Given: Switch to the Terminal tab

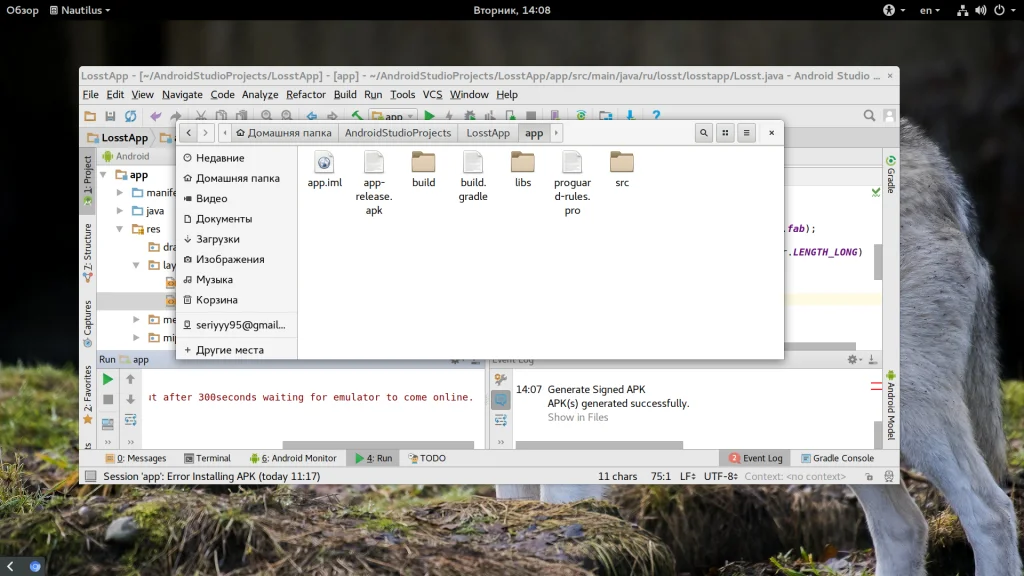Looking at the screenshot, I should click(206, 458).
